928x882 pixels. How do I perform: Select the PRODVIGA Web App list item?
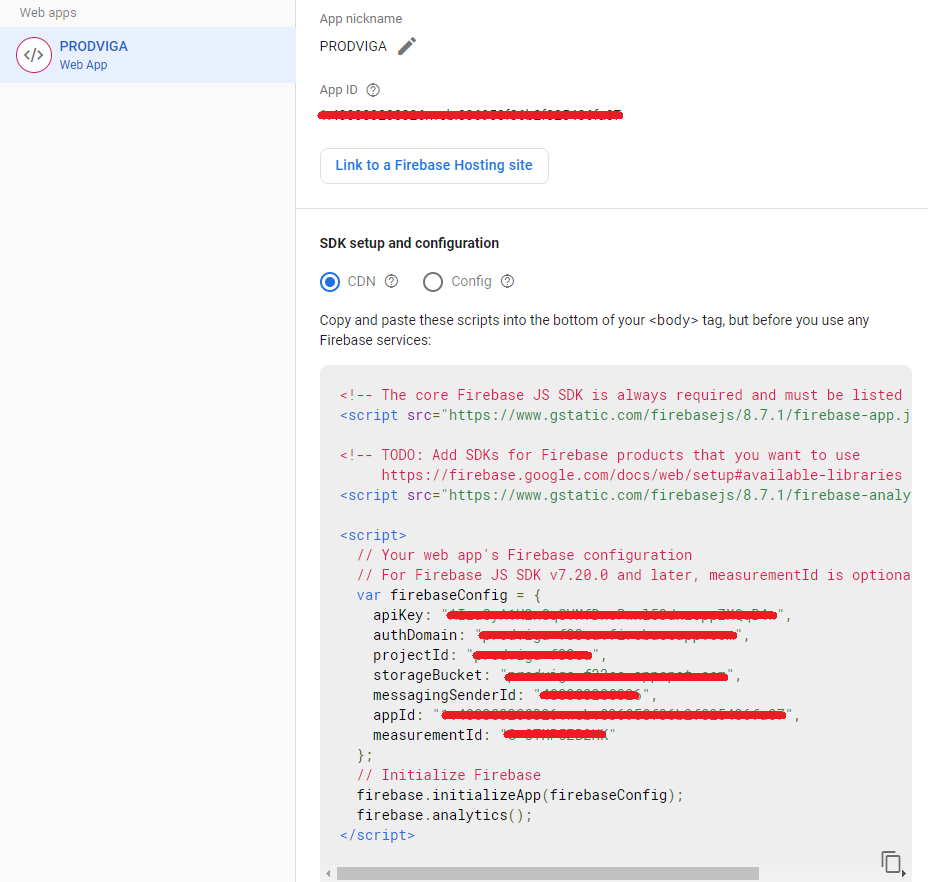[147, 55]
